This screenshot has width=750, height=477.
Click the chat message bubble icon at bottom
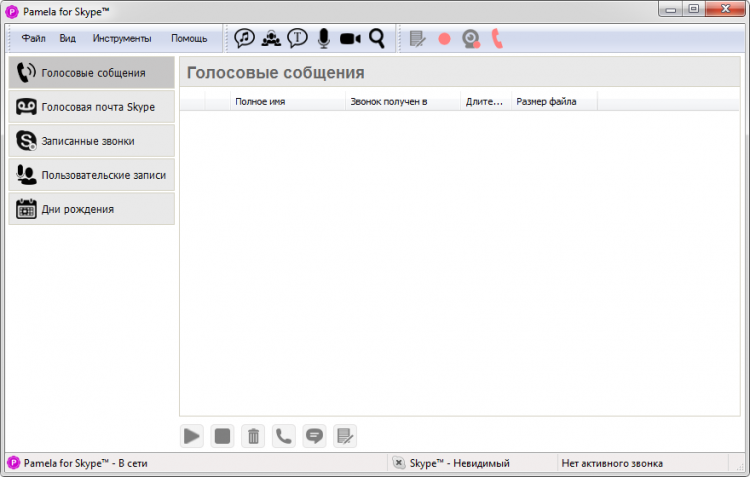314,436
